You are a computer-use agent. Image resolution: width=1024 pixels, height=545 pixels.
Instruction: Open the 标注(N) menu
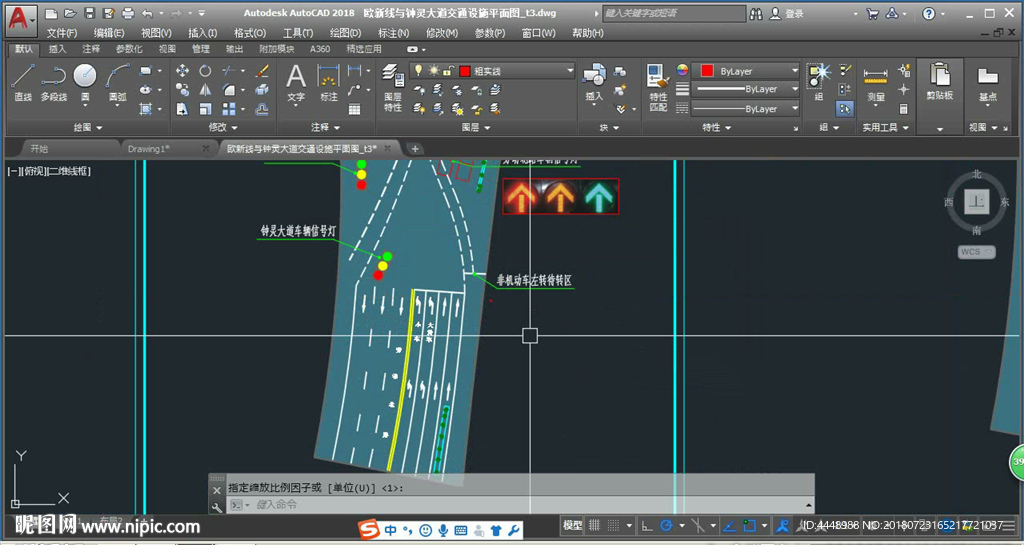click(393, 33)
